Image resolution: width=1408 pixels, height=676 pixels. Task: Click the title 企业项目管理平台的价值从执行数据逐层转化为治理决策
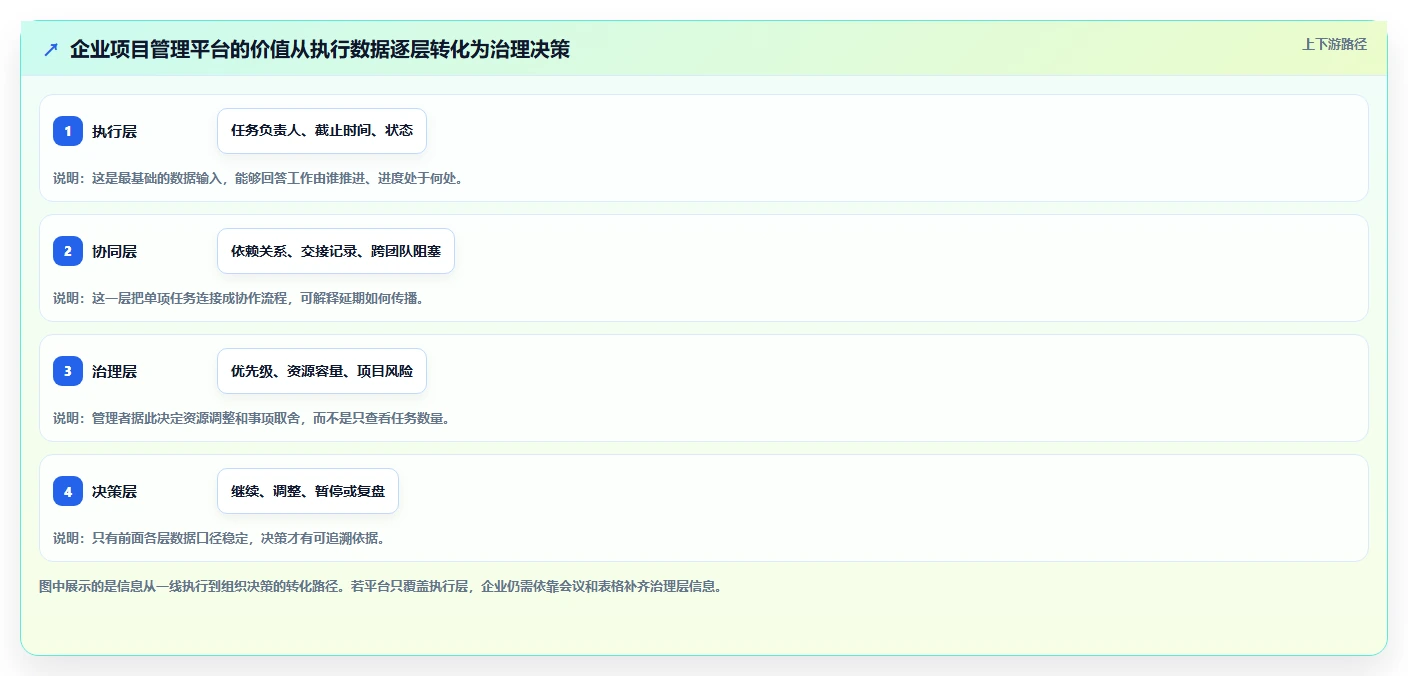(x=320, y=49)
